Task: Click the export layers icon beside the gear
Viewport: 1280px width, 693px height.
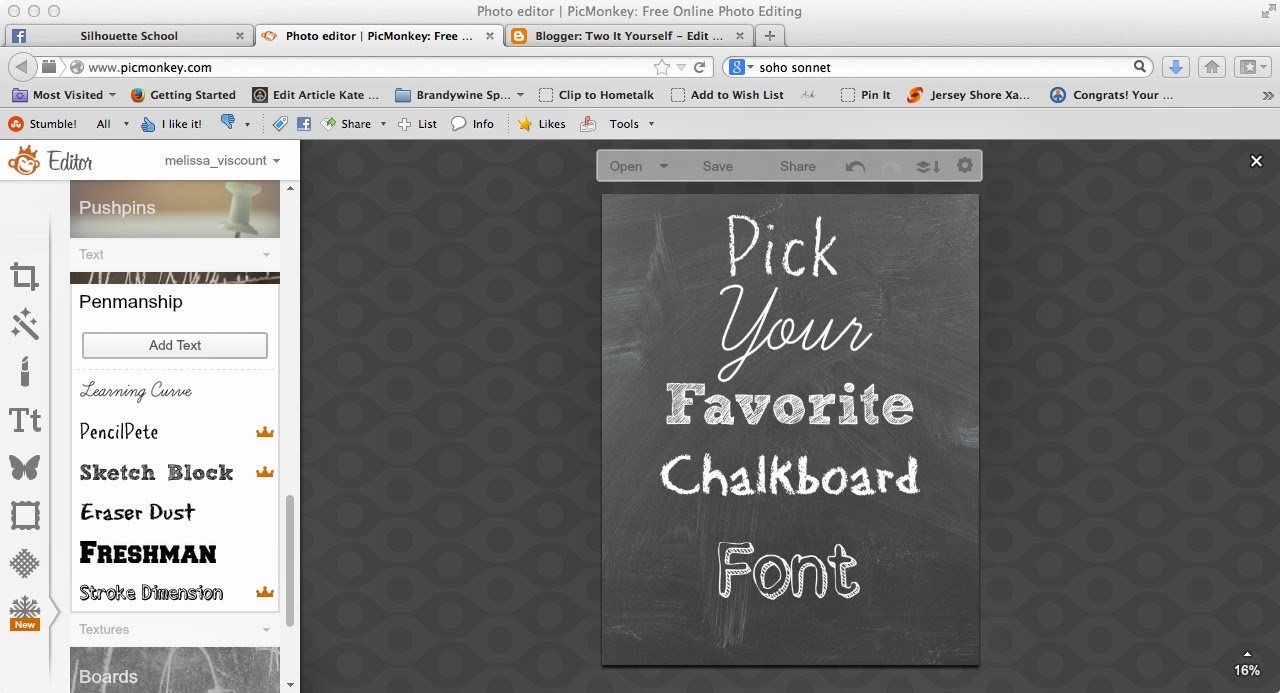Action: [x=926, y=166]
